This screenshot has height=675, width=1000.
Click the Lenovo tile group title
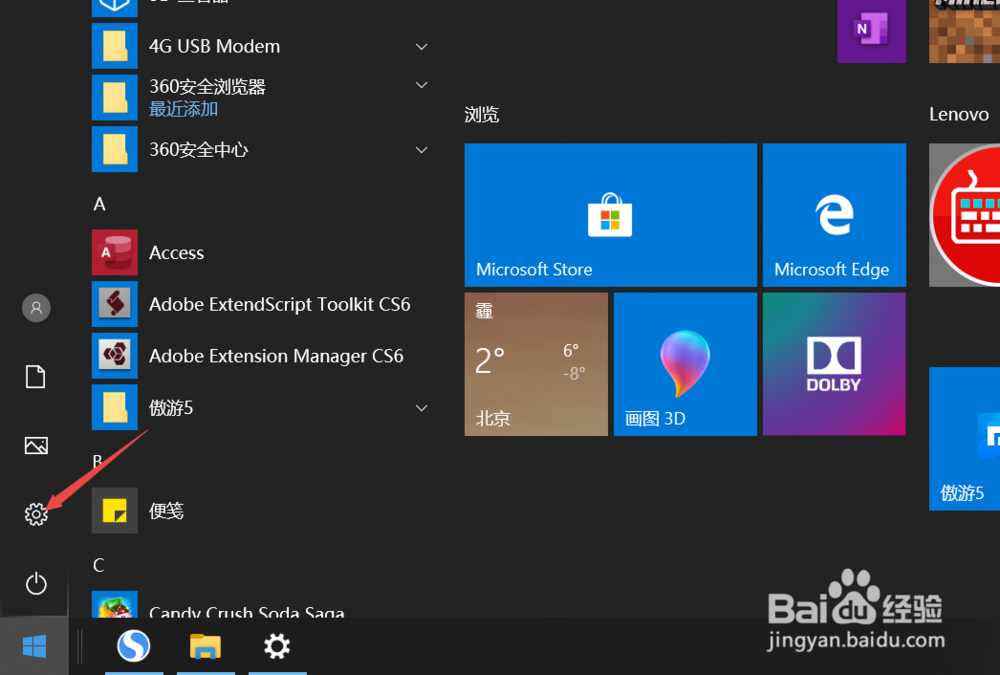(x=959, y=115)
